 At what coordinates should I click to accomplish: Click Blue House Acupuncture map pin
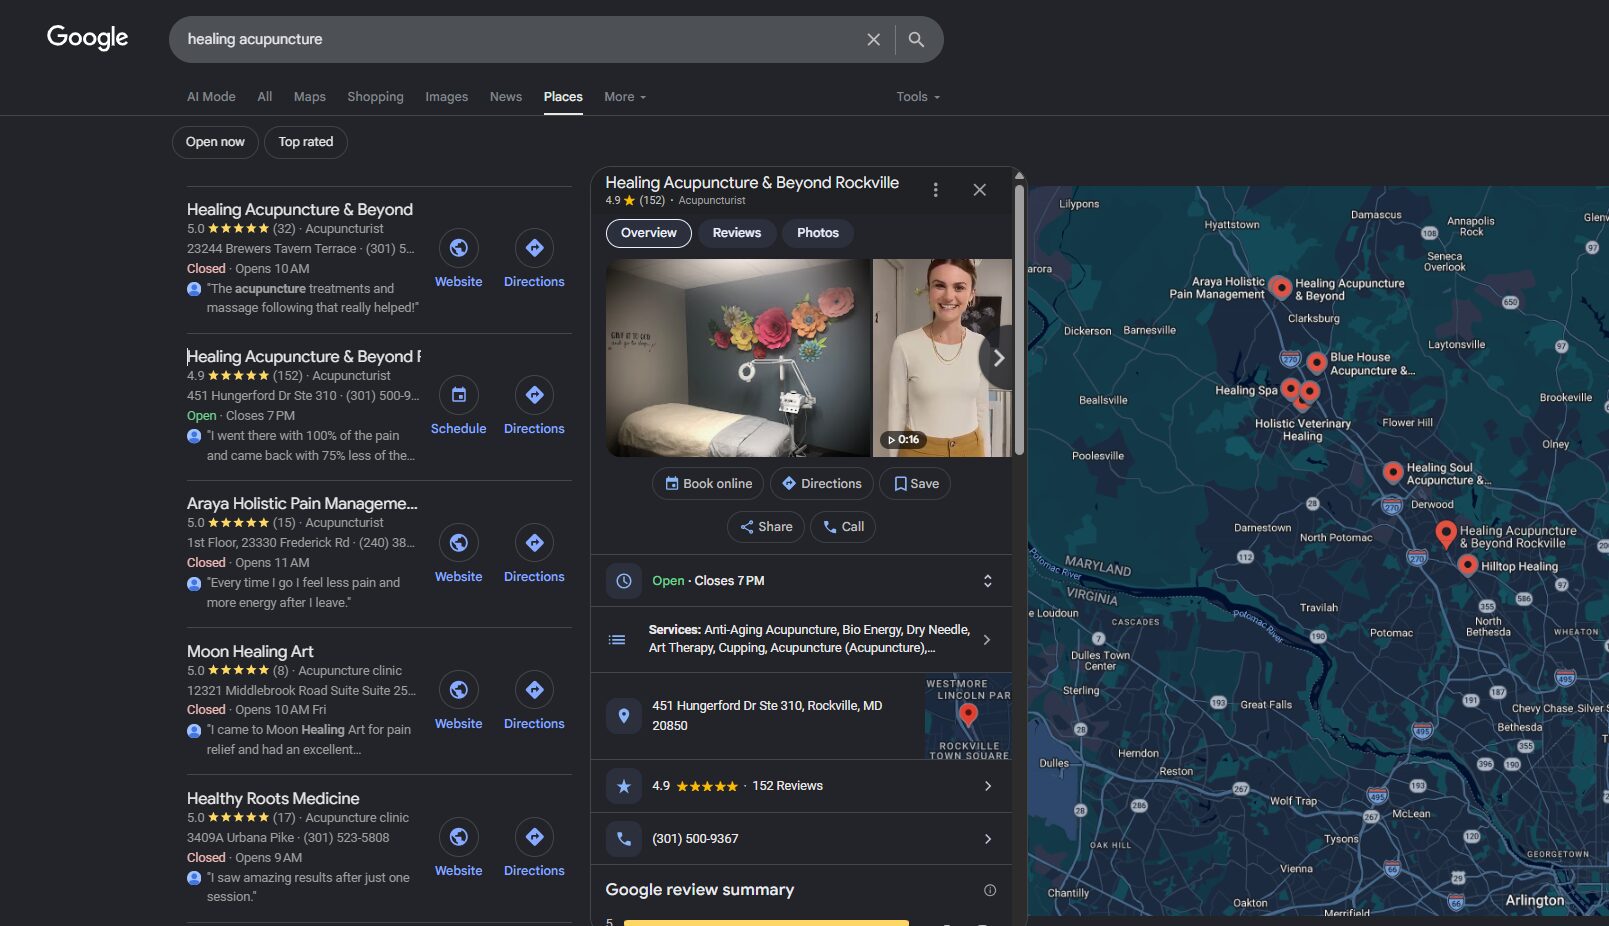[1317, 362]
